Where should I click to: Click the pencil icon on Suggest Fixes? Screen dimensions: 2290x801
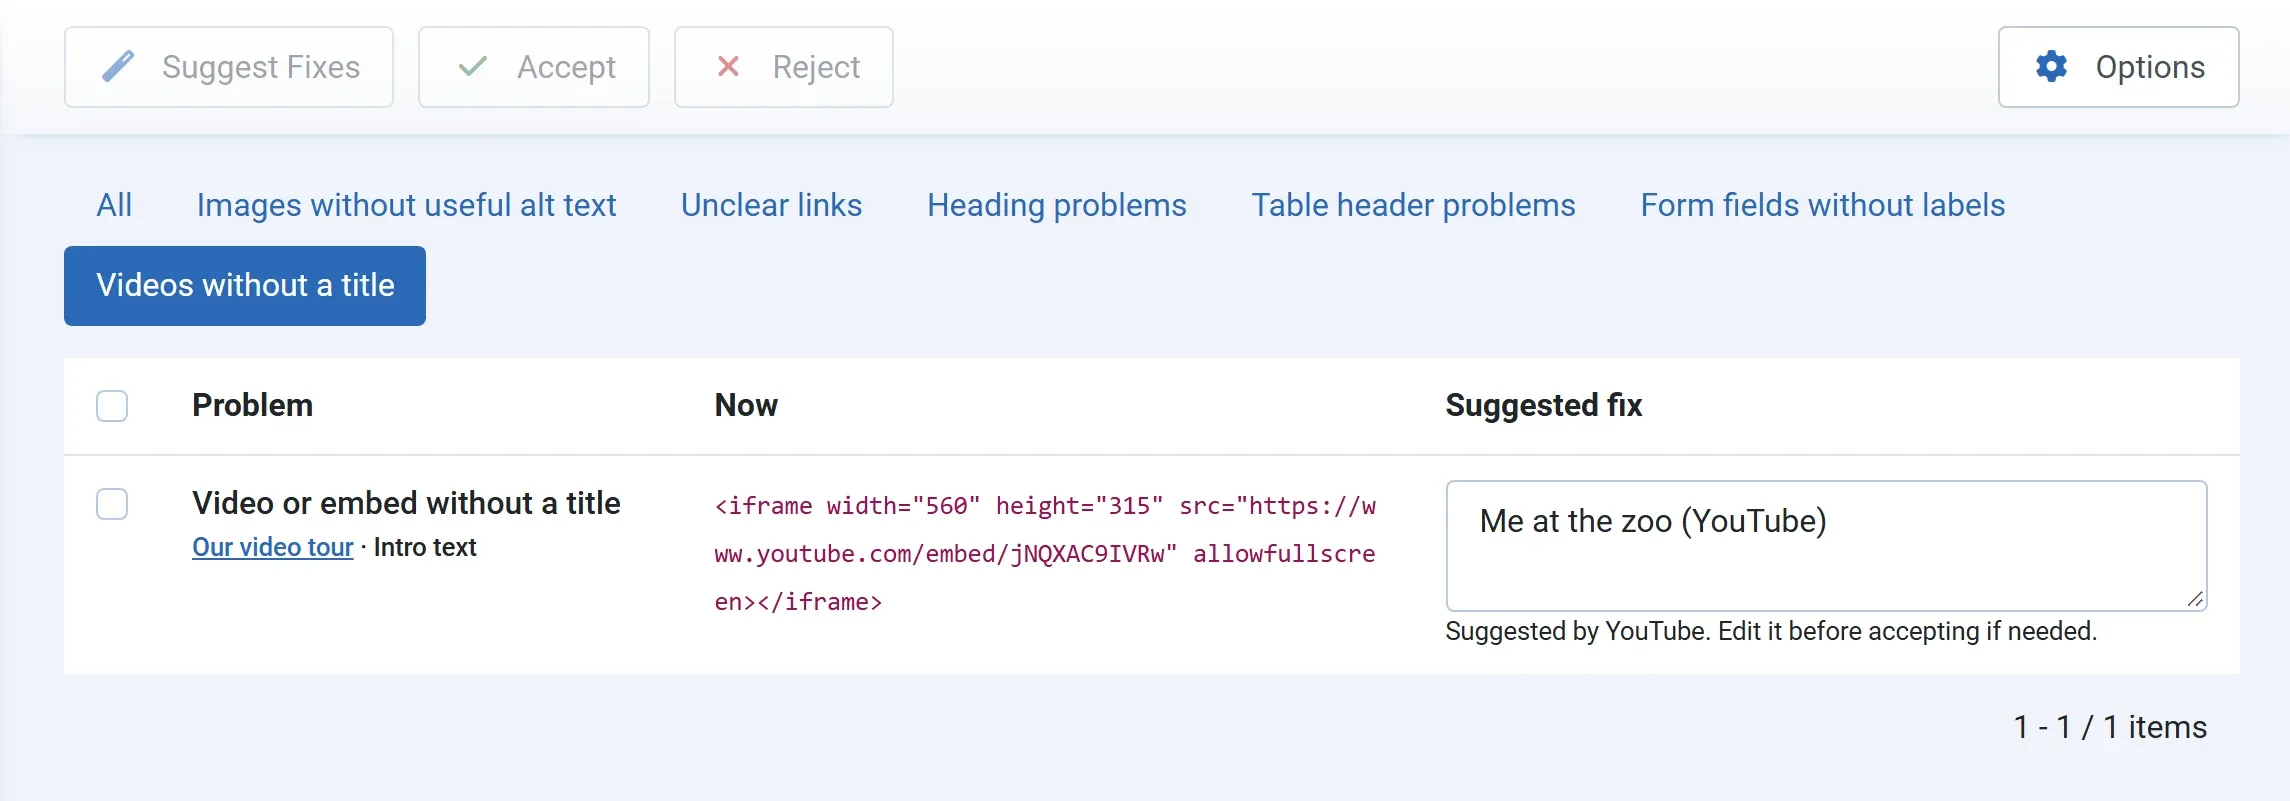[x=118, y=67]
